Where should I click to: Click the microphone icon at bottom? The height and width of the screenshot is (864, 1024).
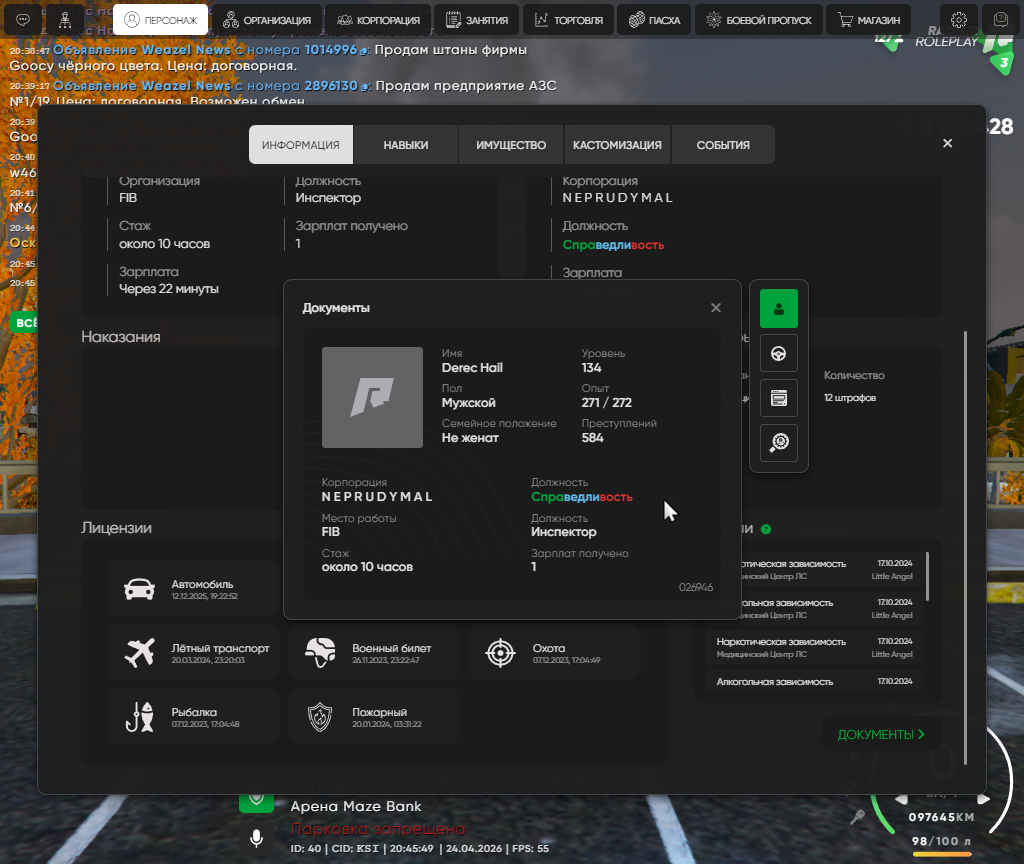[256, 838]
